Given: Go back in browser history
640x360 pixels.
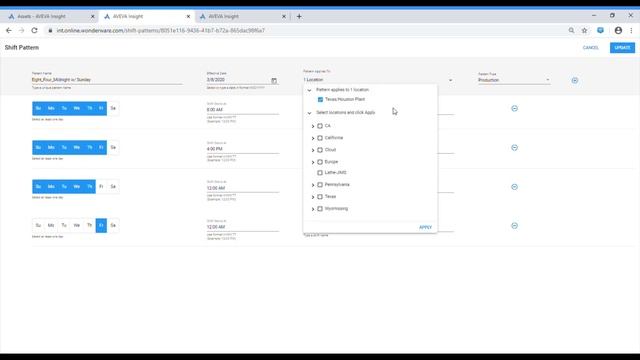Looking at the screenshot, I should 9,30.
